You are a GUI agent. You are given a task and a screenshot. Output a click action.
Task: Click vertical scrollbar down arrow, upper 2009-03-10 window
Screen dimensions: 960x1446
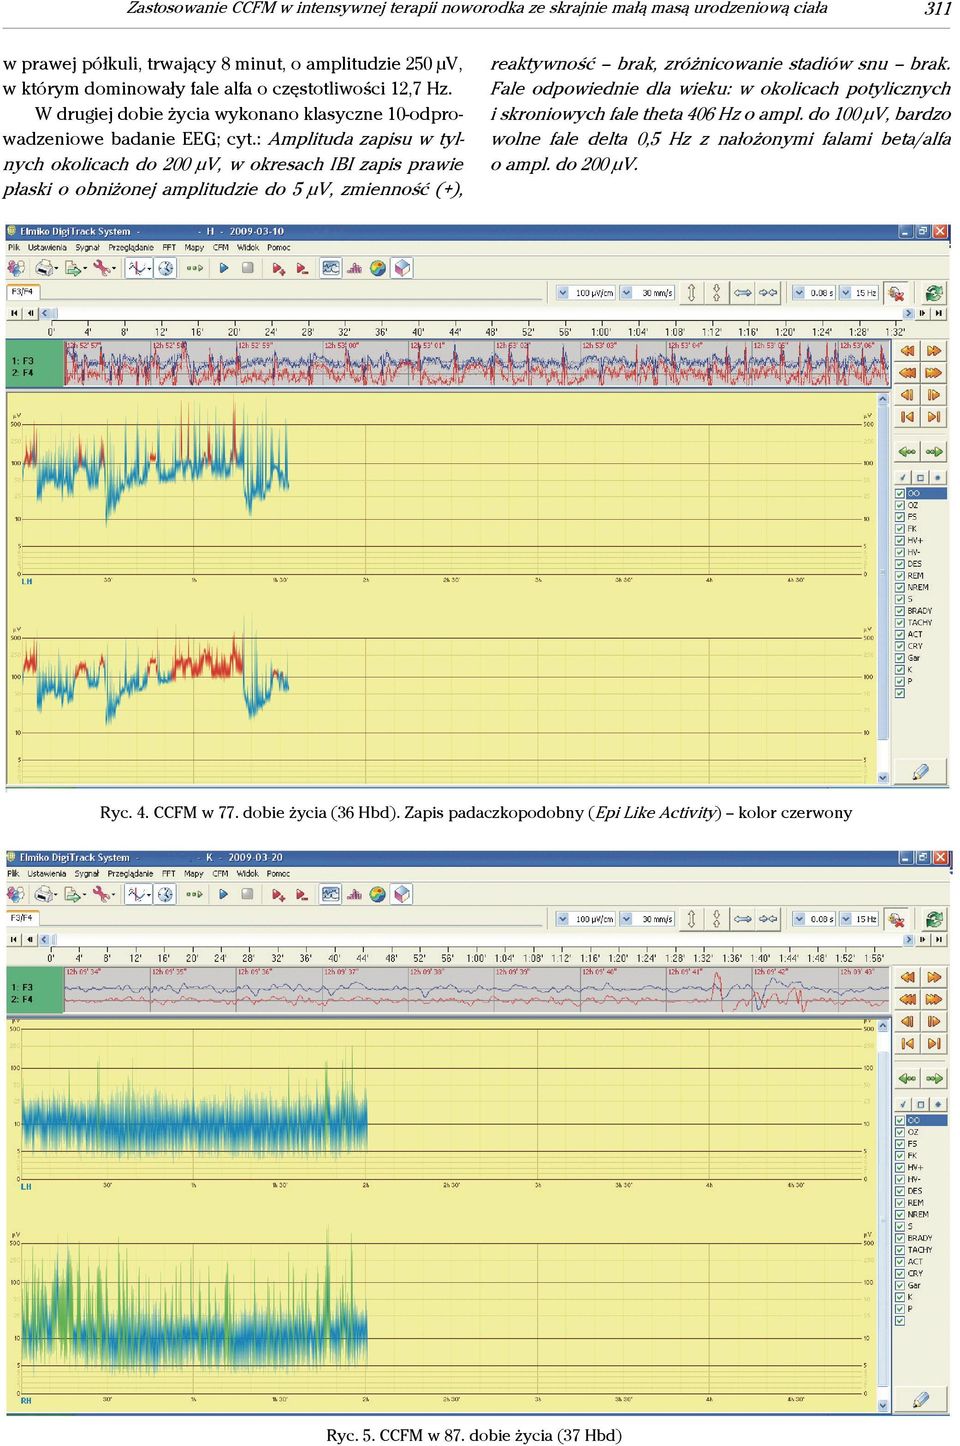click(883, 777)
